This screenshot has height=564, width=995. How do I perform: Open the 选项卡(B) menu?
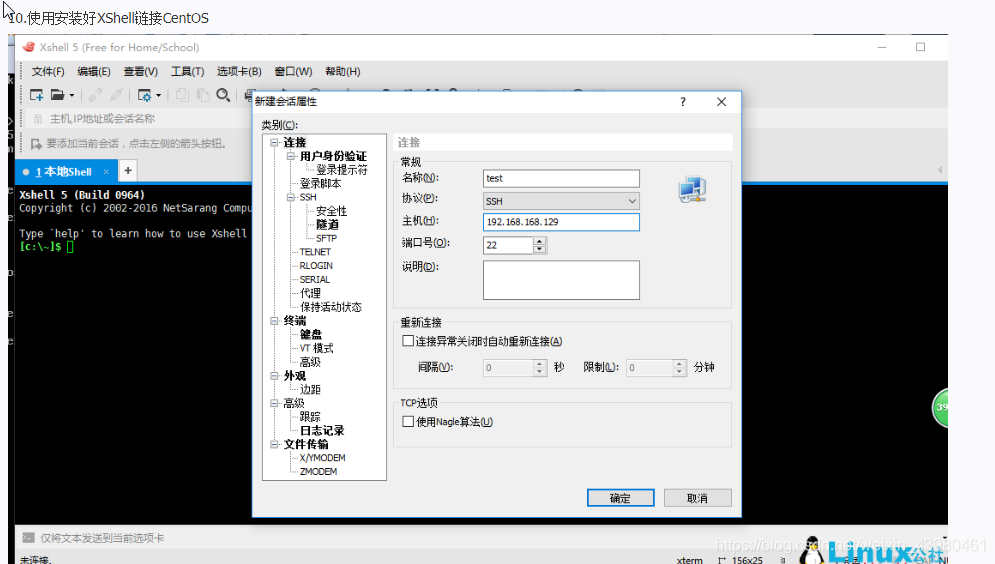239,72
